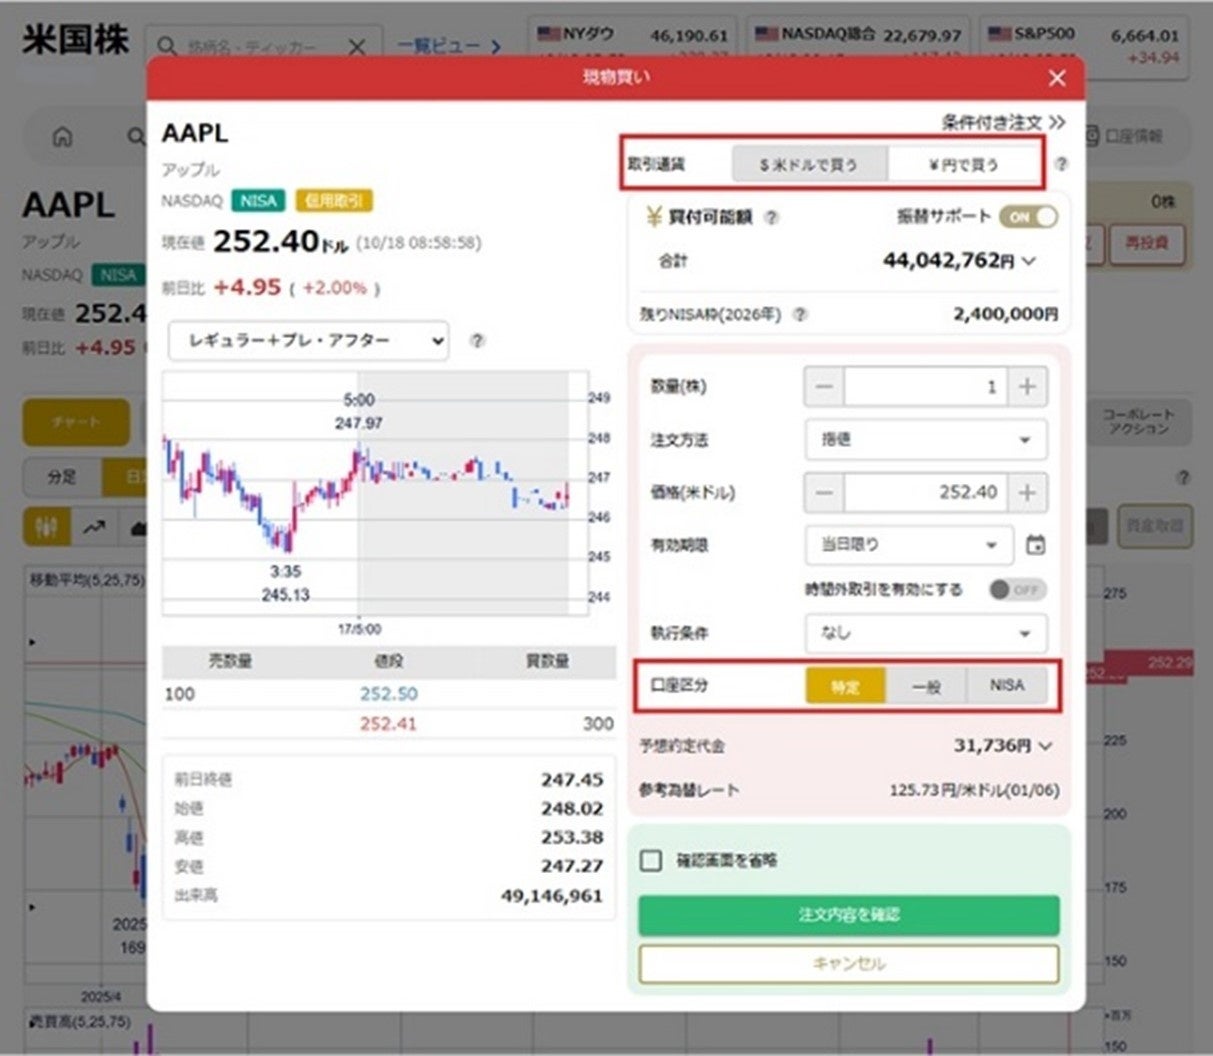Expand the 有効期限 dropdown showing 当日限り
This screenshot has width=1213, height=1056.
(x=908, y=545)
